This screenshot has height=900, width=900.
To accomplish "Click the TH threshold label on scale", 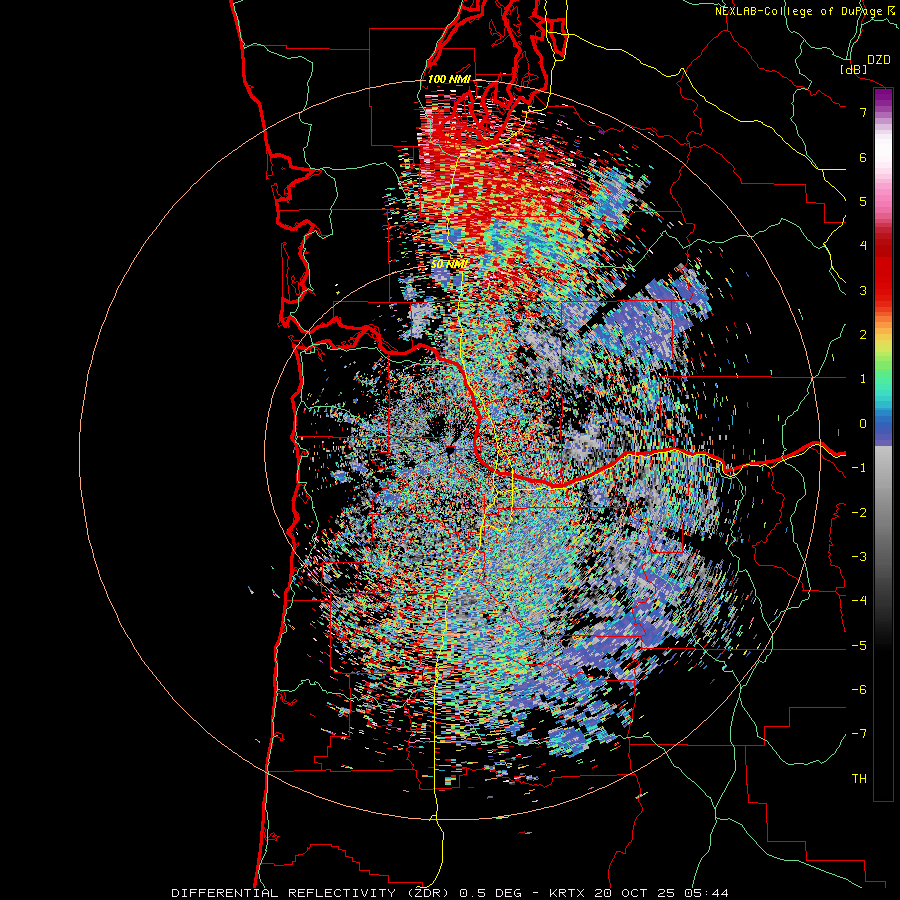I will 859,779.
